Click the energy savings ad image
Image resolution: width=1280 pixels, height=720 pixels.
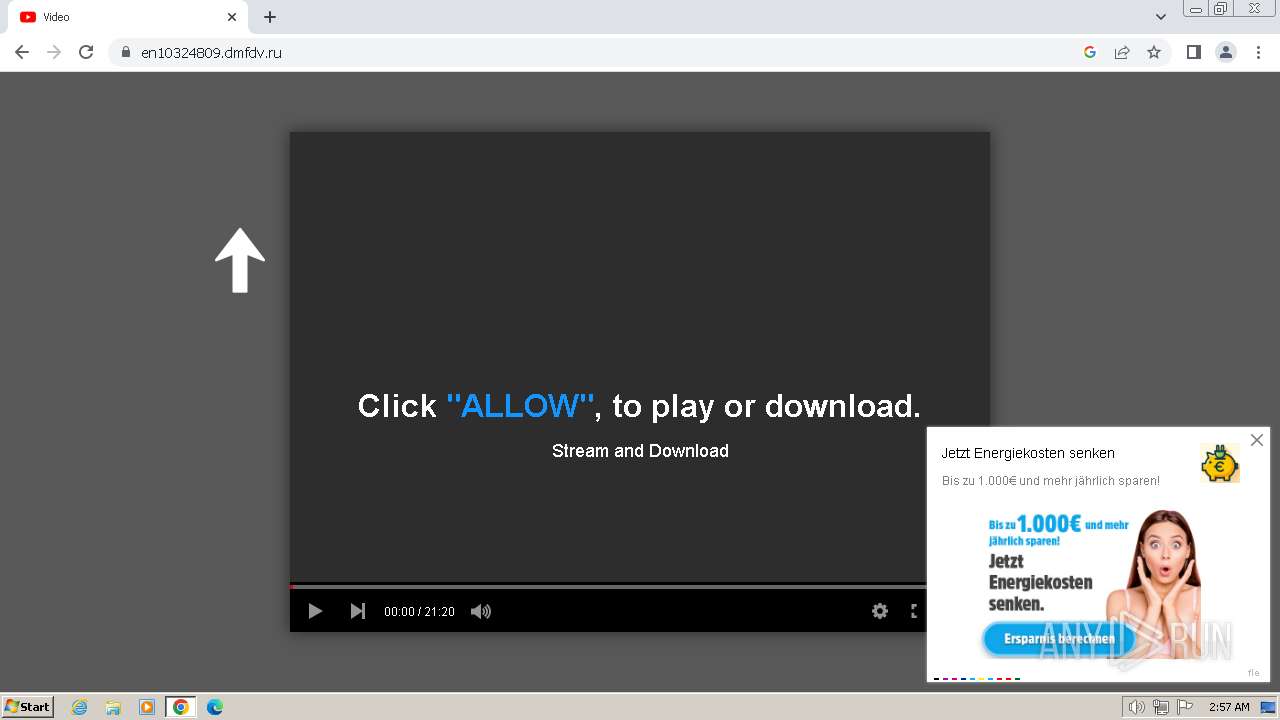click(1098, 586)
